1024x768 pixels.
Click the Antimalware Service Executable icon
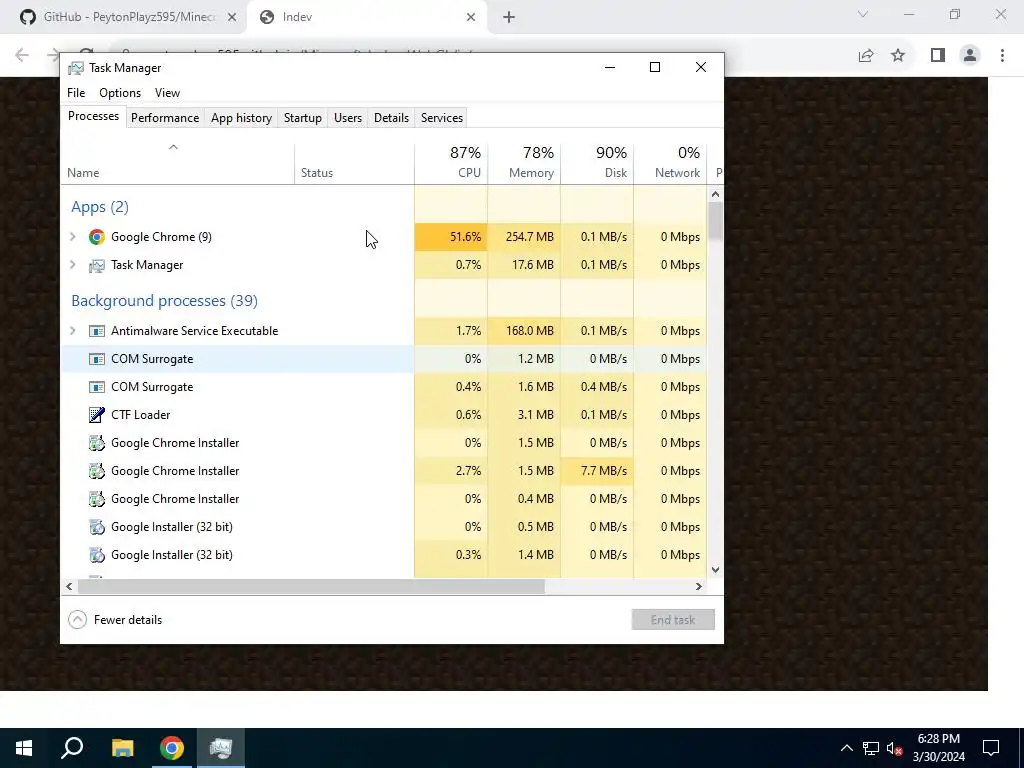(x=97, y=331)
